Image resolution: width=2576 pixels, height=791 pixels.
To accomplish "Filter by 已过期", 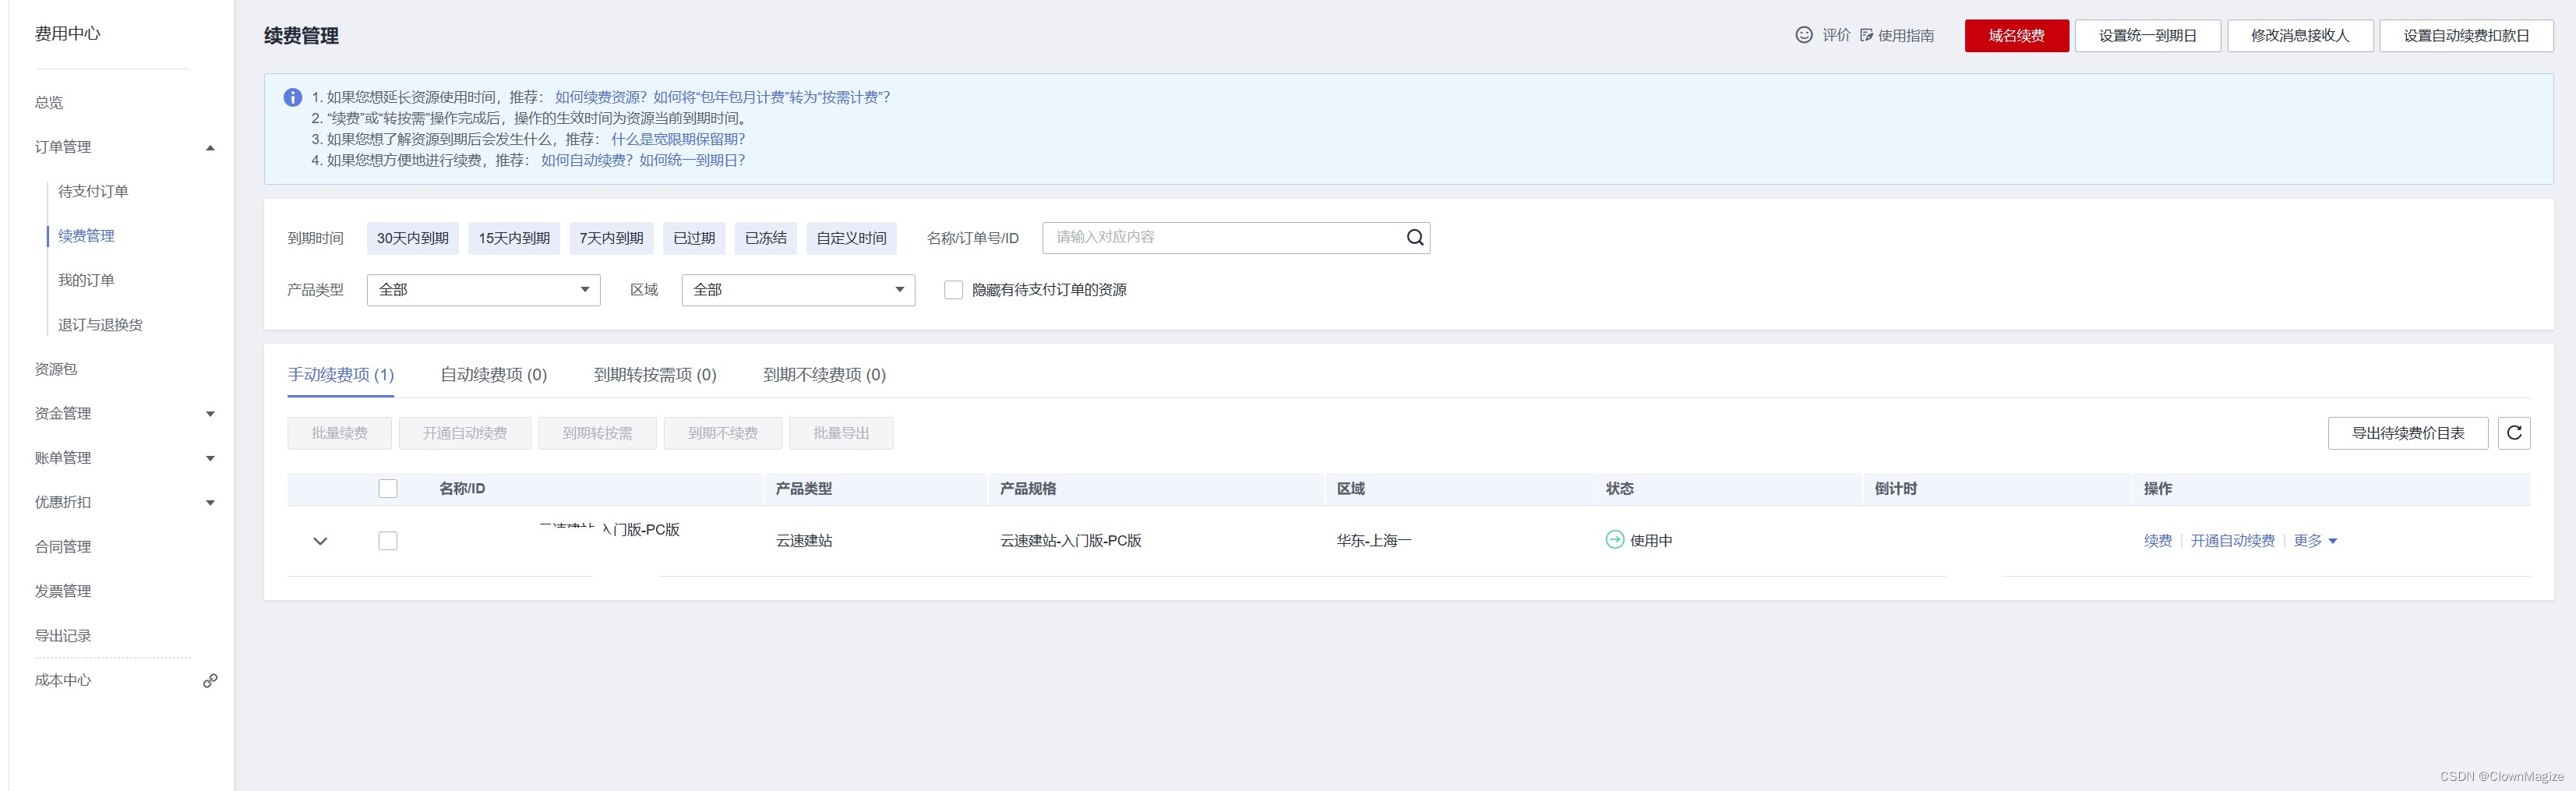I will [694, 238].
